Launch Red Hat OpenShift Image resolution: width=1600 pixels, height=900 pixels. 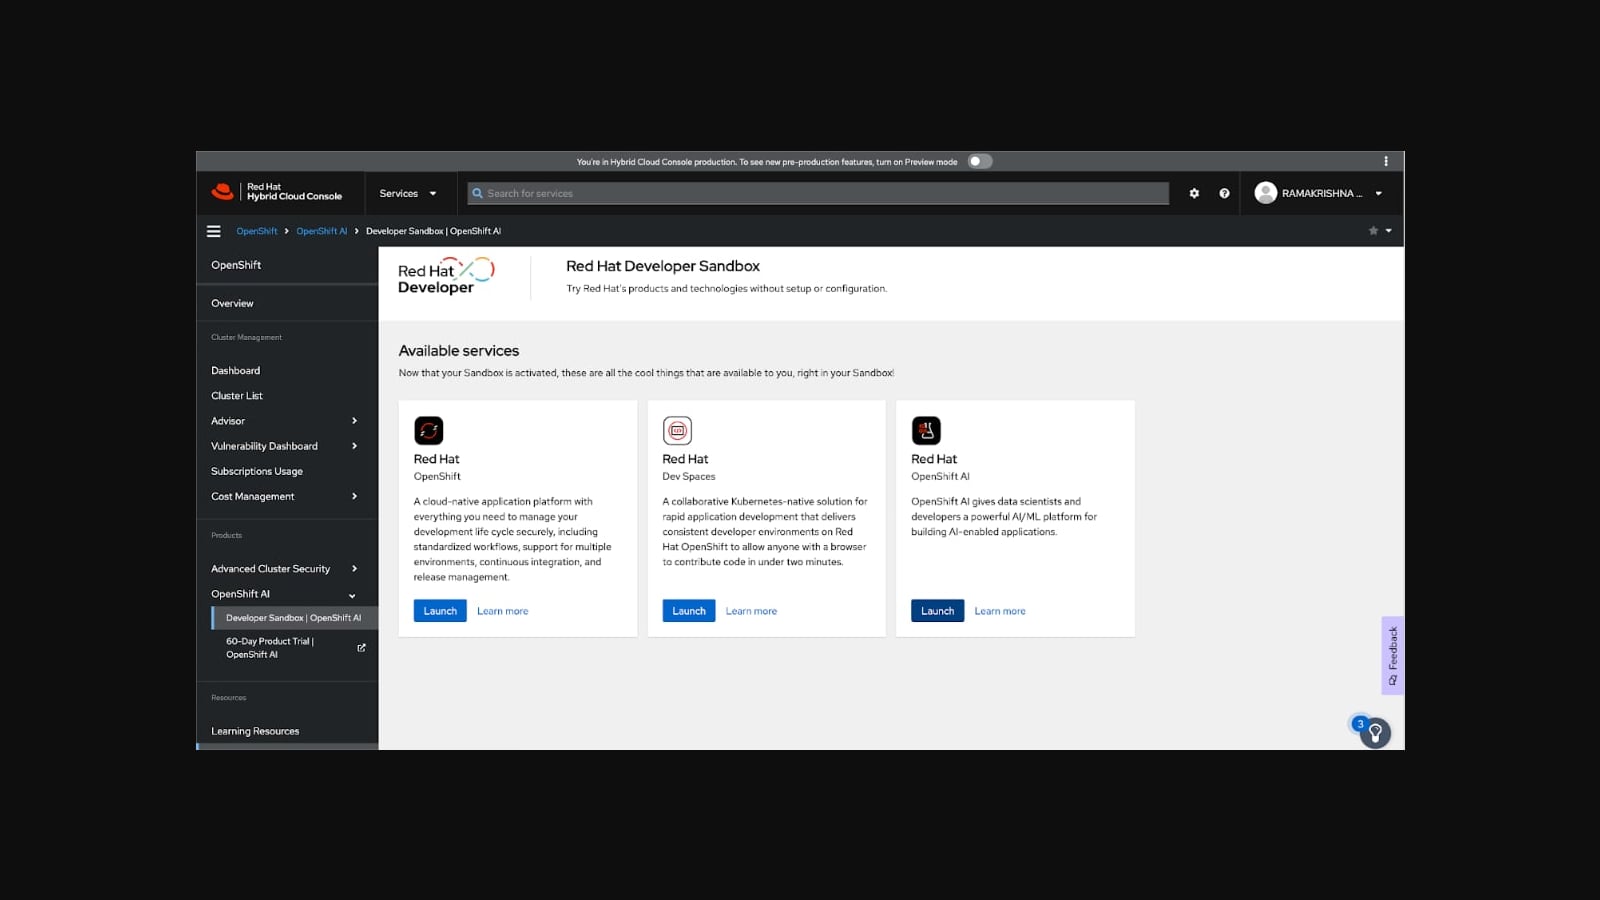[440, 610]
